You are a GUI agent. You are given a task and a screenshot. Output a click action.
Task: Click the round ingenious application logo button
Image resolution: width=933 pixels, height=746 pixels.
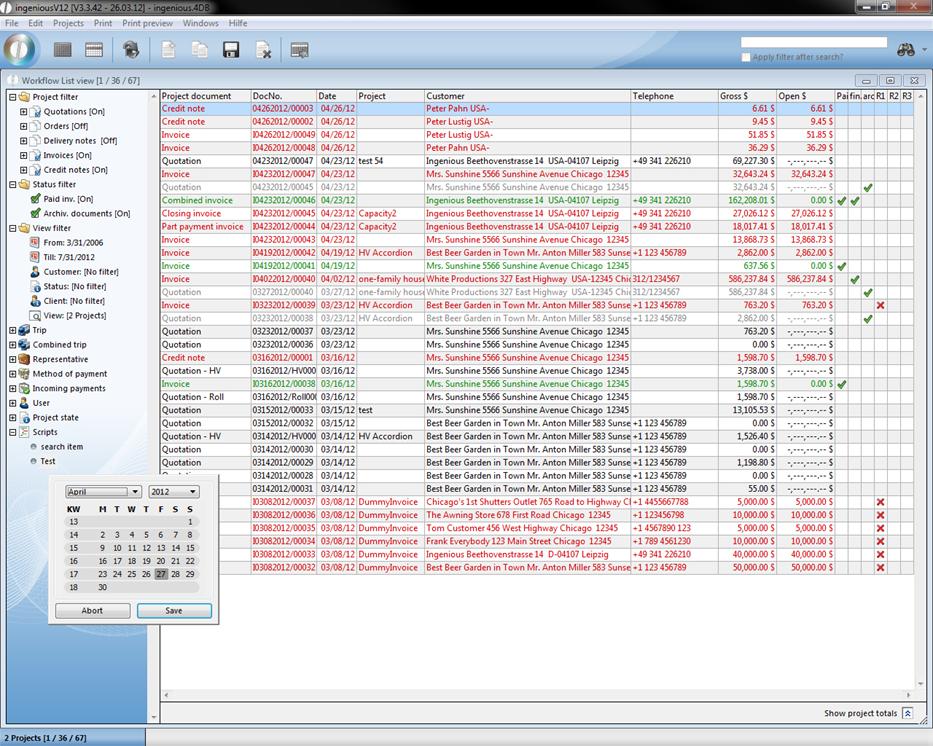click(21, 49)
